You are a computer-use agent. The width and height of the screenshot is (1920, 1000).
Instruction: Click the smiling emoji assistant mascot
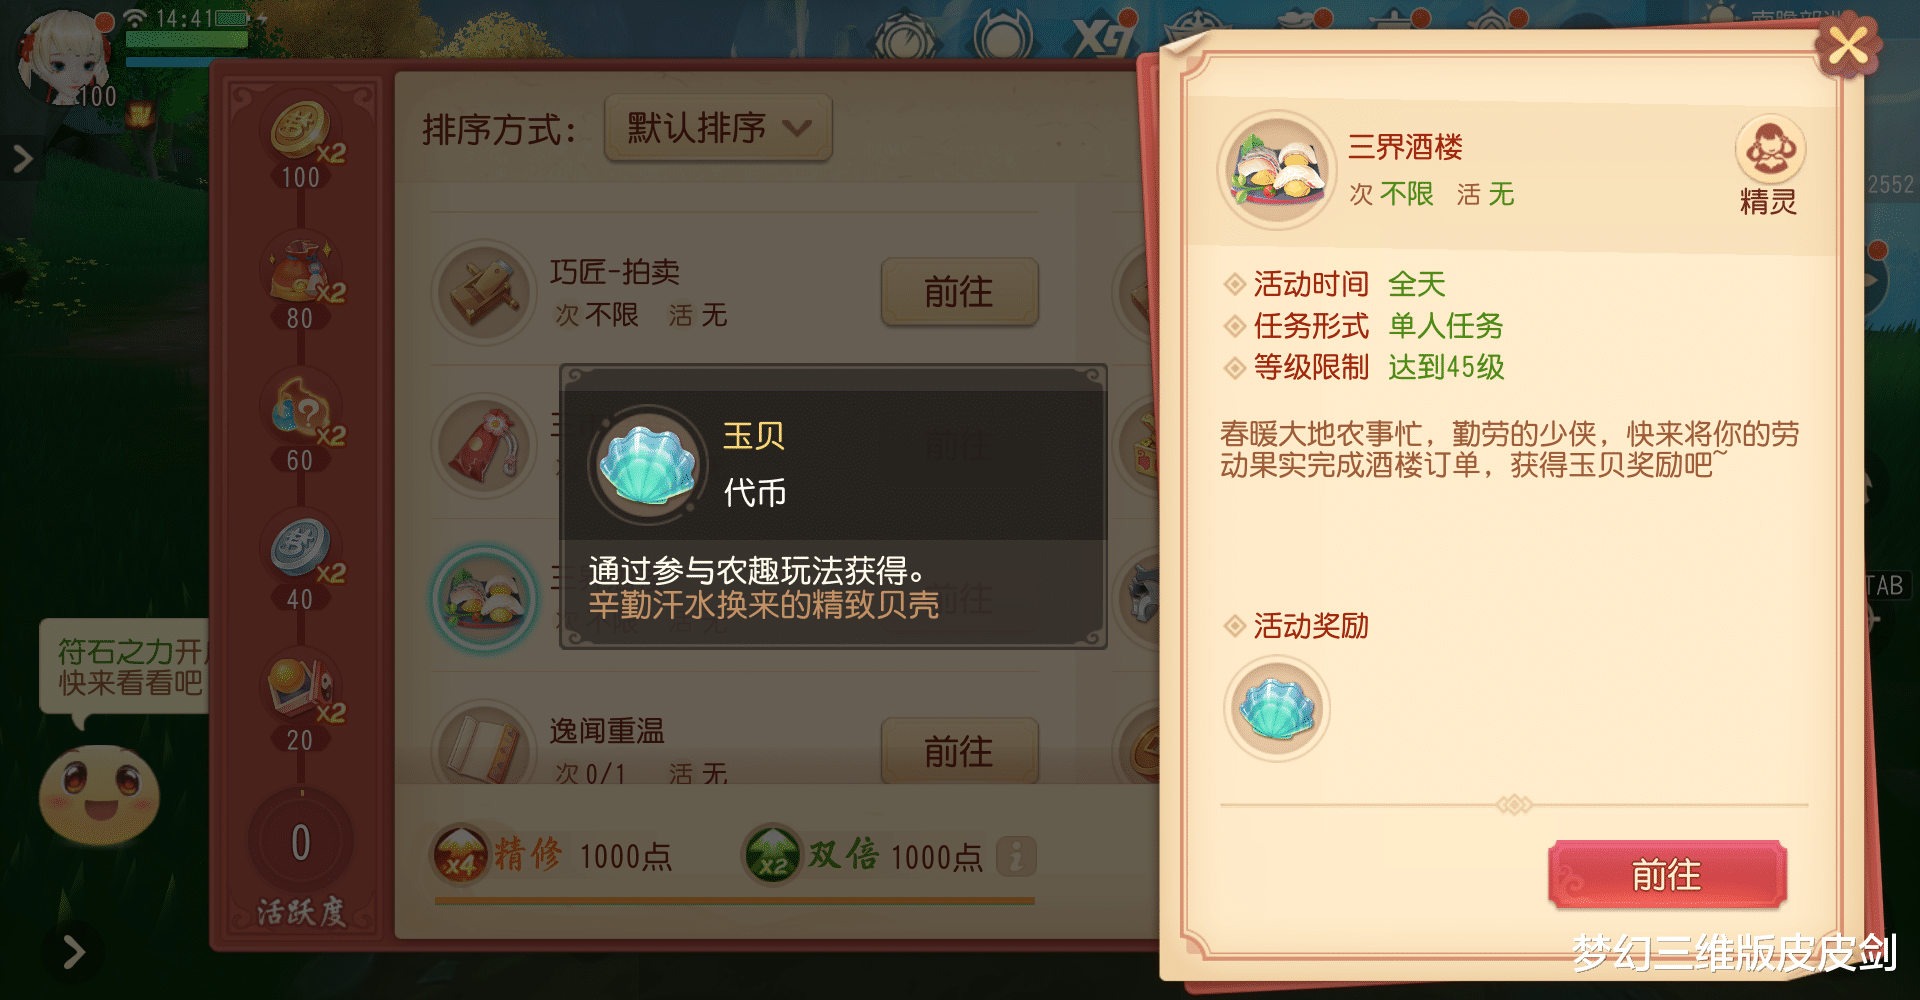98,794
